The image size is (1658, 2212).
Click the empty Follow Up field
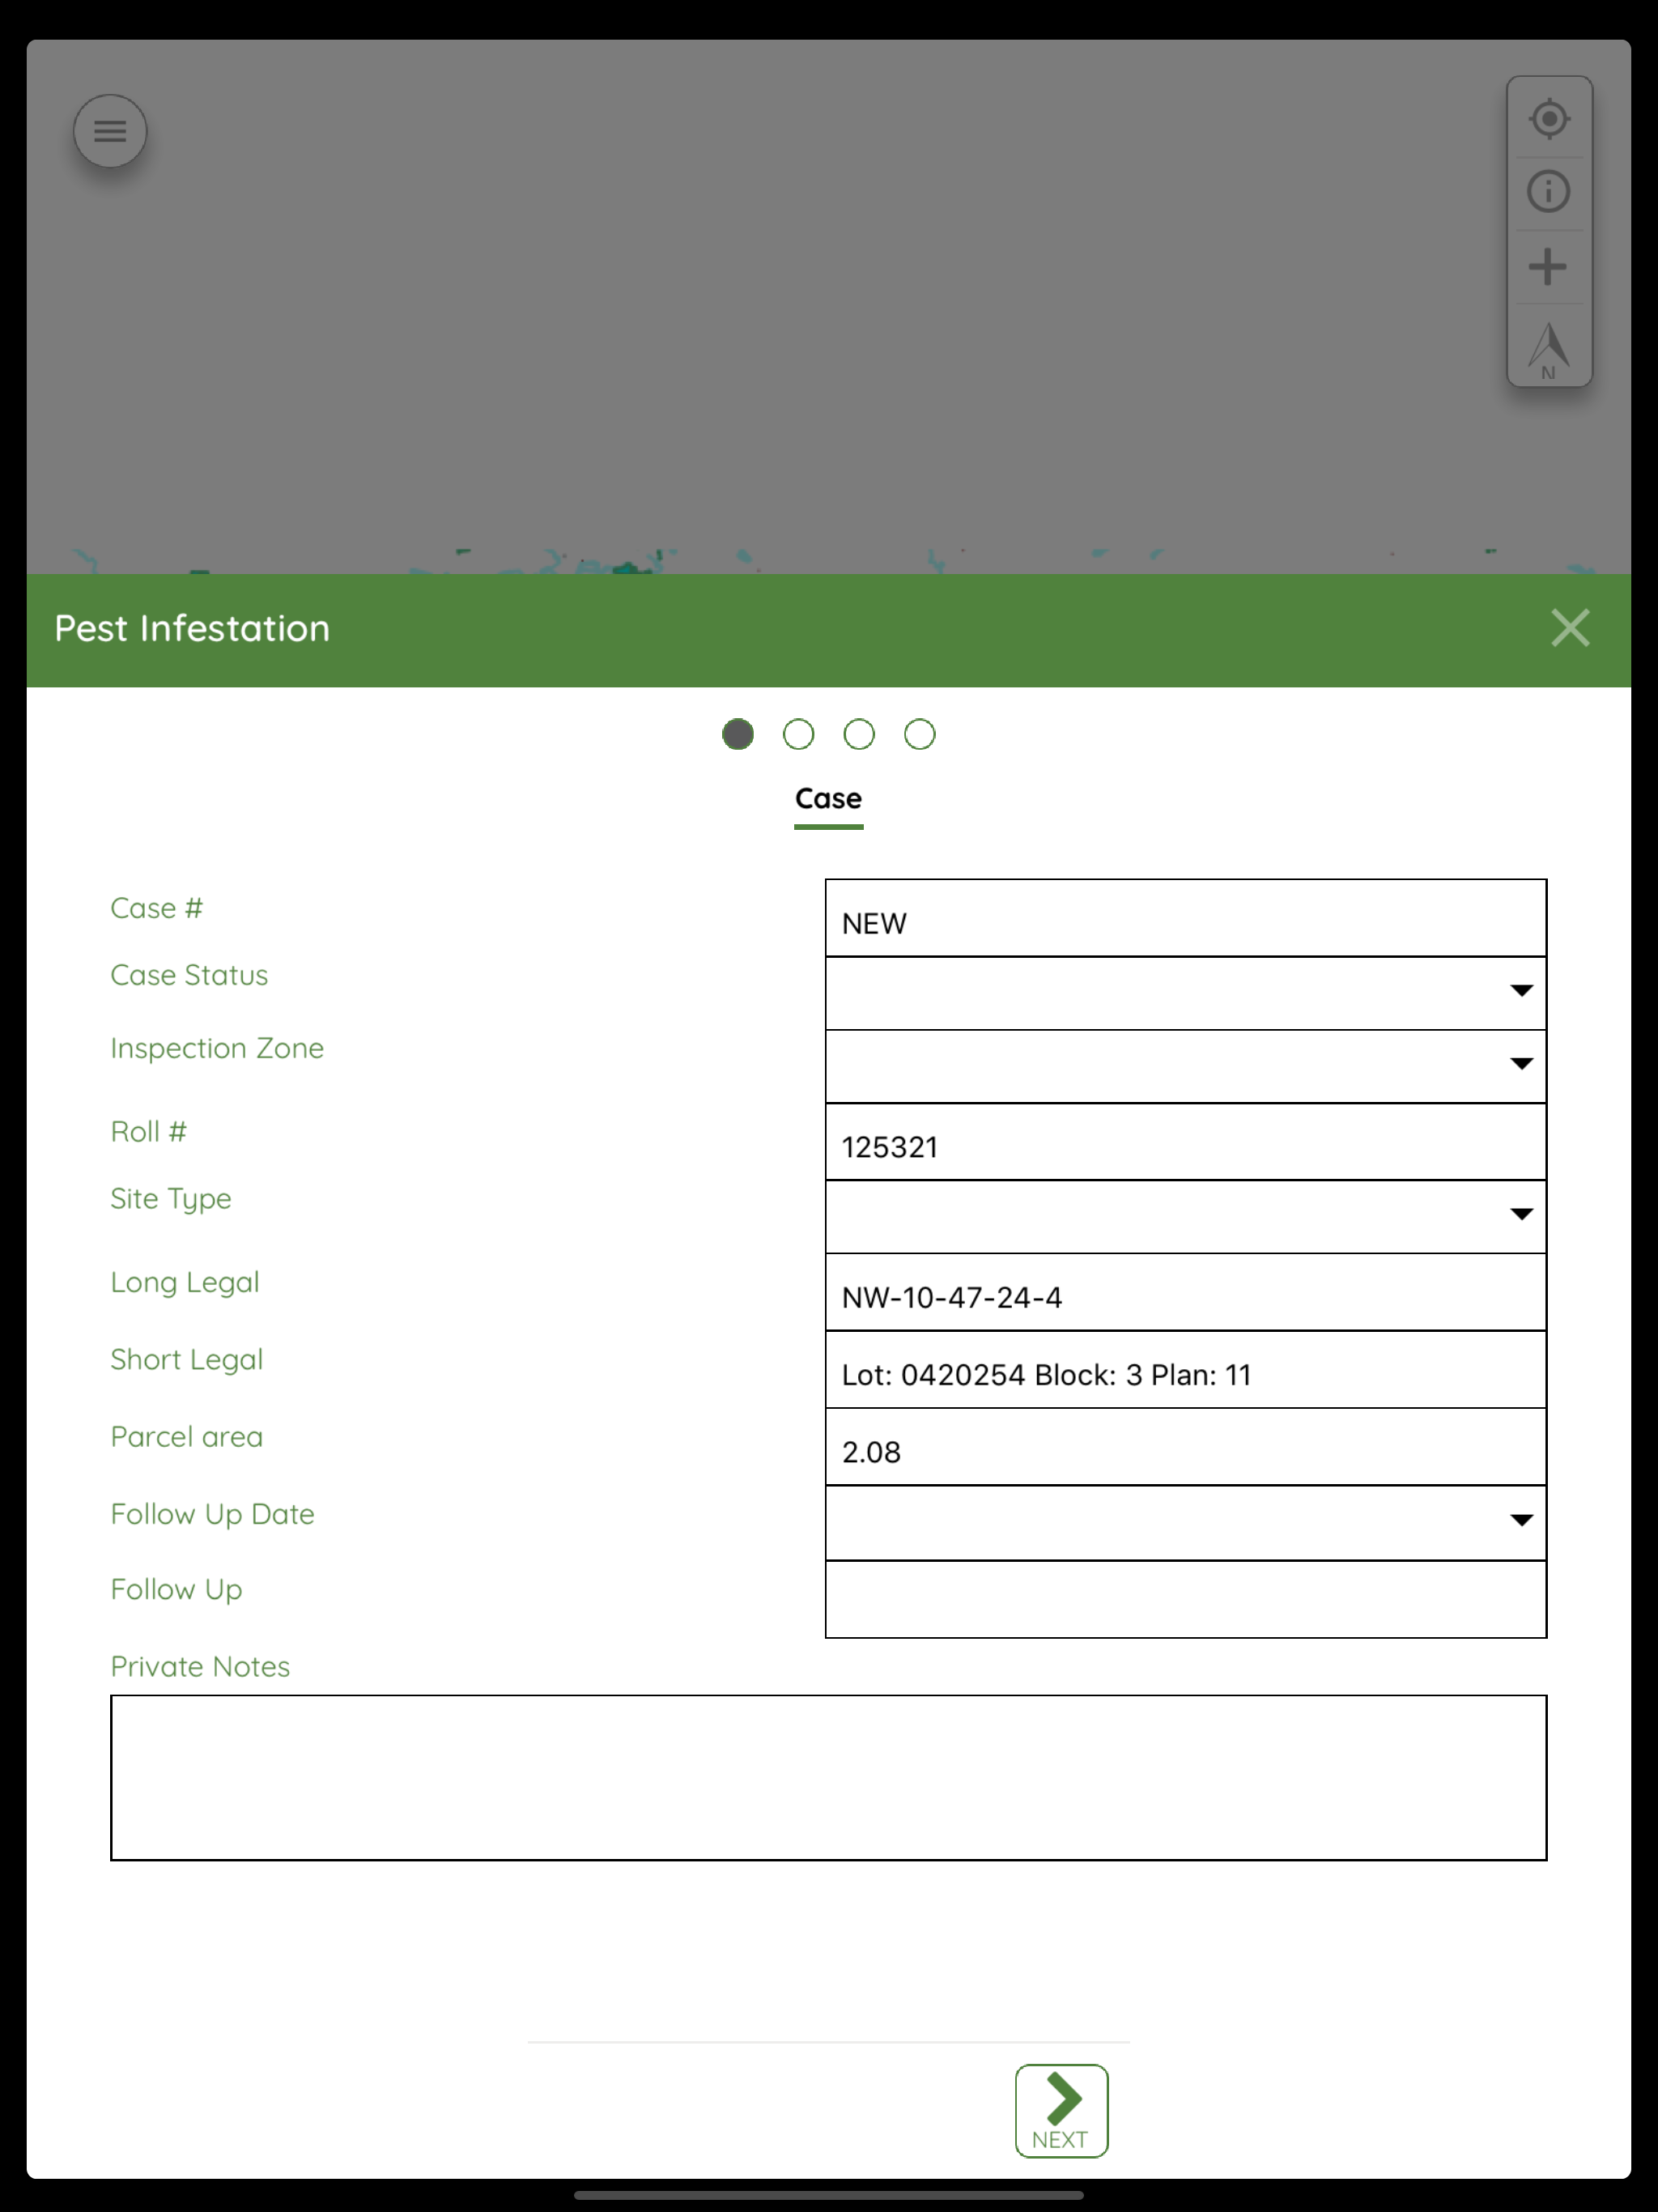(1185, 1599)
